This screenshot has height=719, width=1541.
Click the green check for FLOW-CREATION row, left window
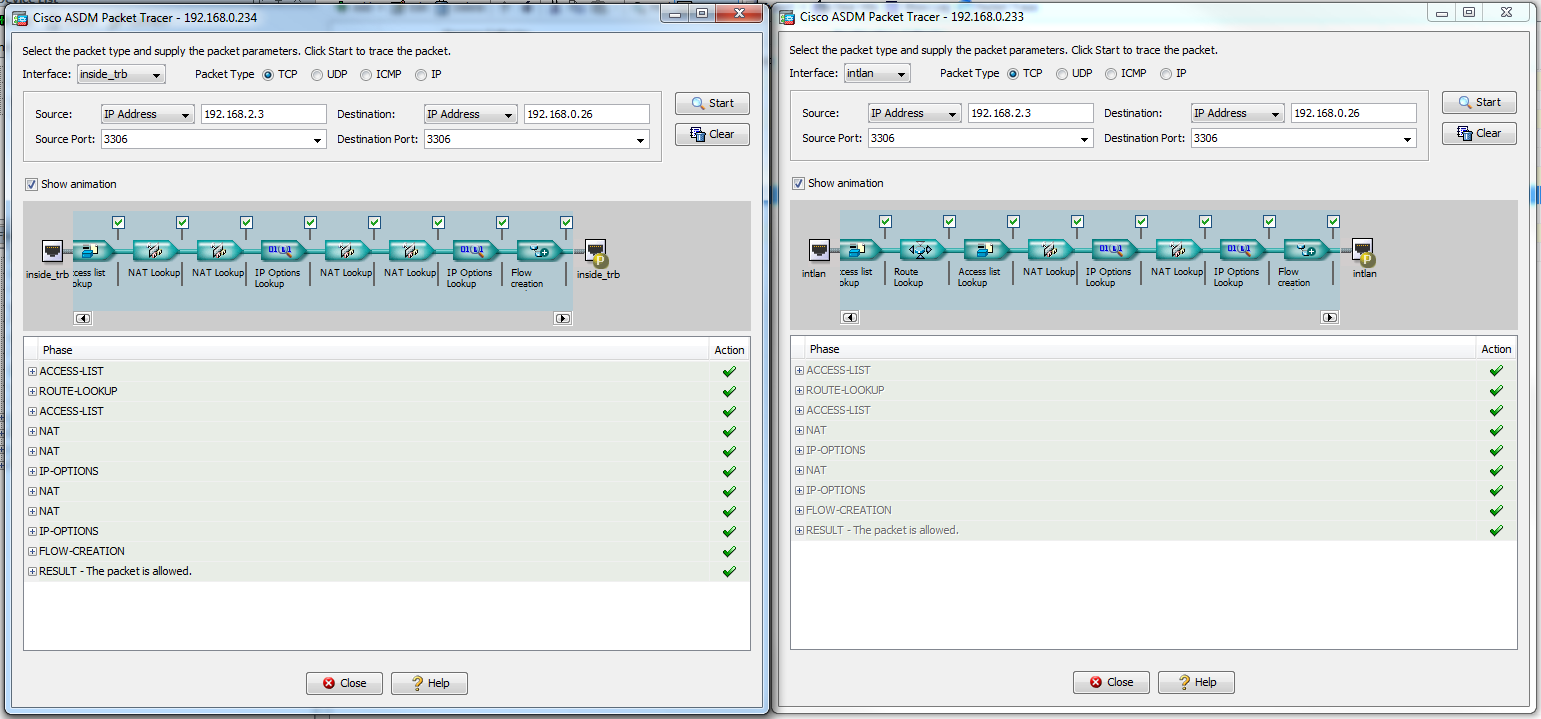coord(729,551)
